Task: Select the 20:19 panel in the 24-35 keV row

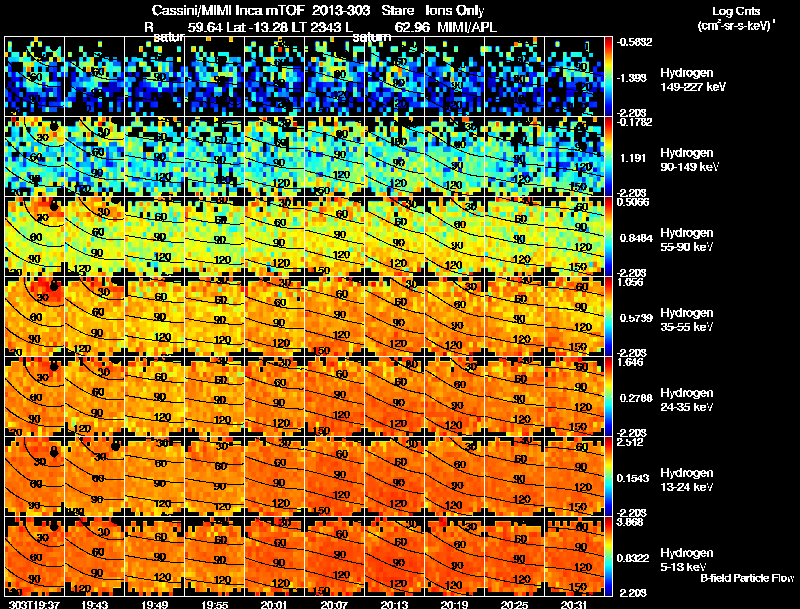Action: click(x=455, y=396)
